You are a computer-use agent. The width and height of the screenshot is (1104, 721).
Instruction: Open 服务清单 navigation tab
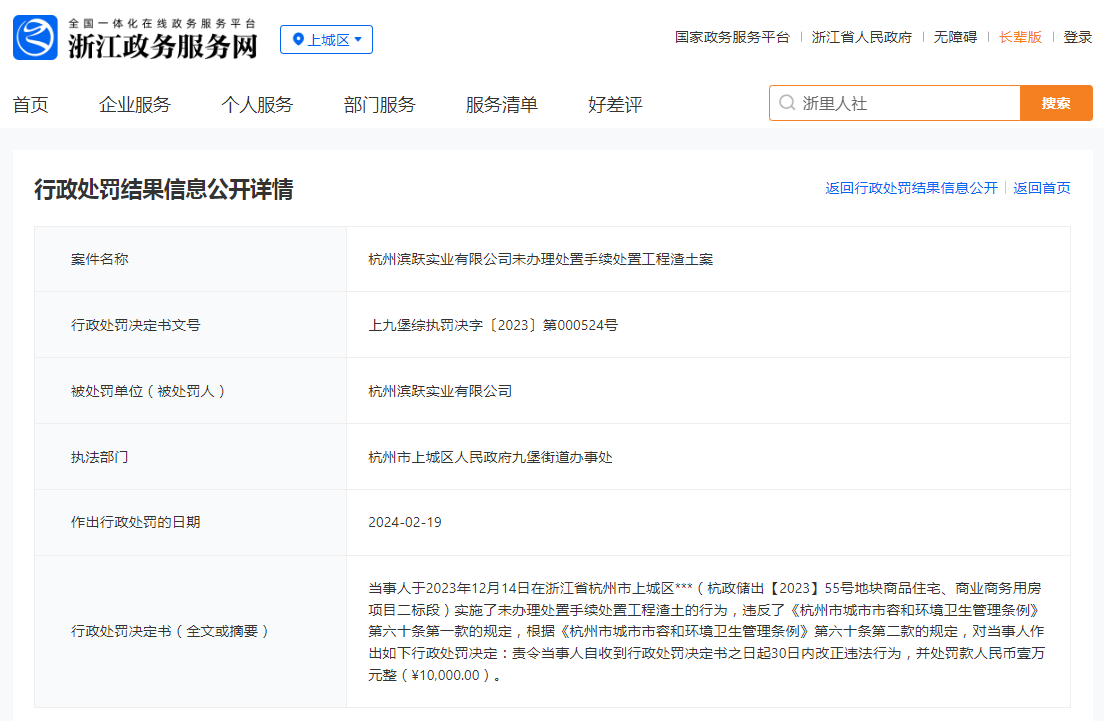click(x=501, y=105)
